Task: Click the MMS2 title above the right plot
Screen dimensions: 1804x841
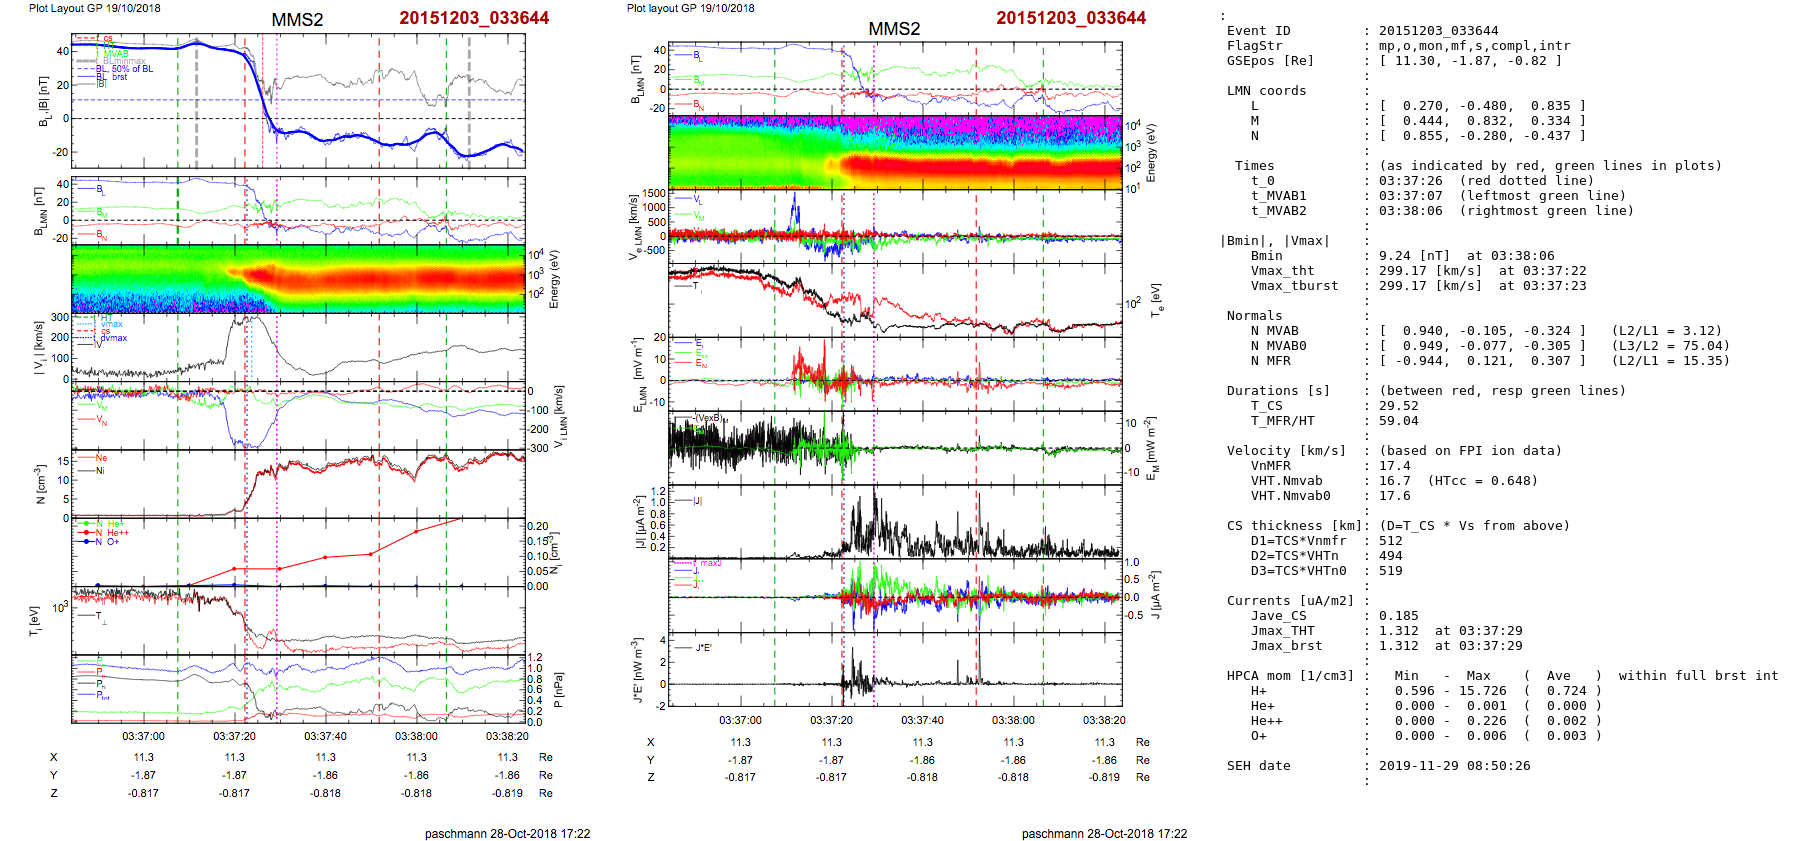Action: [893, 29]
